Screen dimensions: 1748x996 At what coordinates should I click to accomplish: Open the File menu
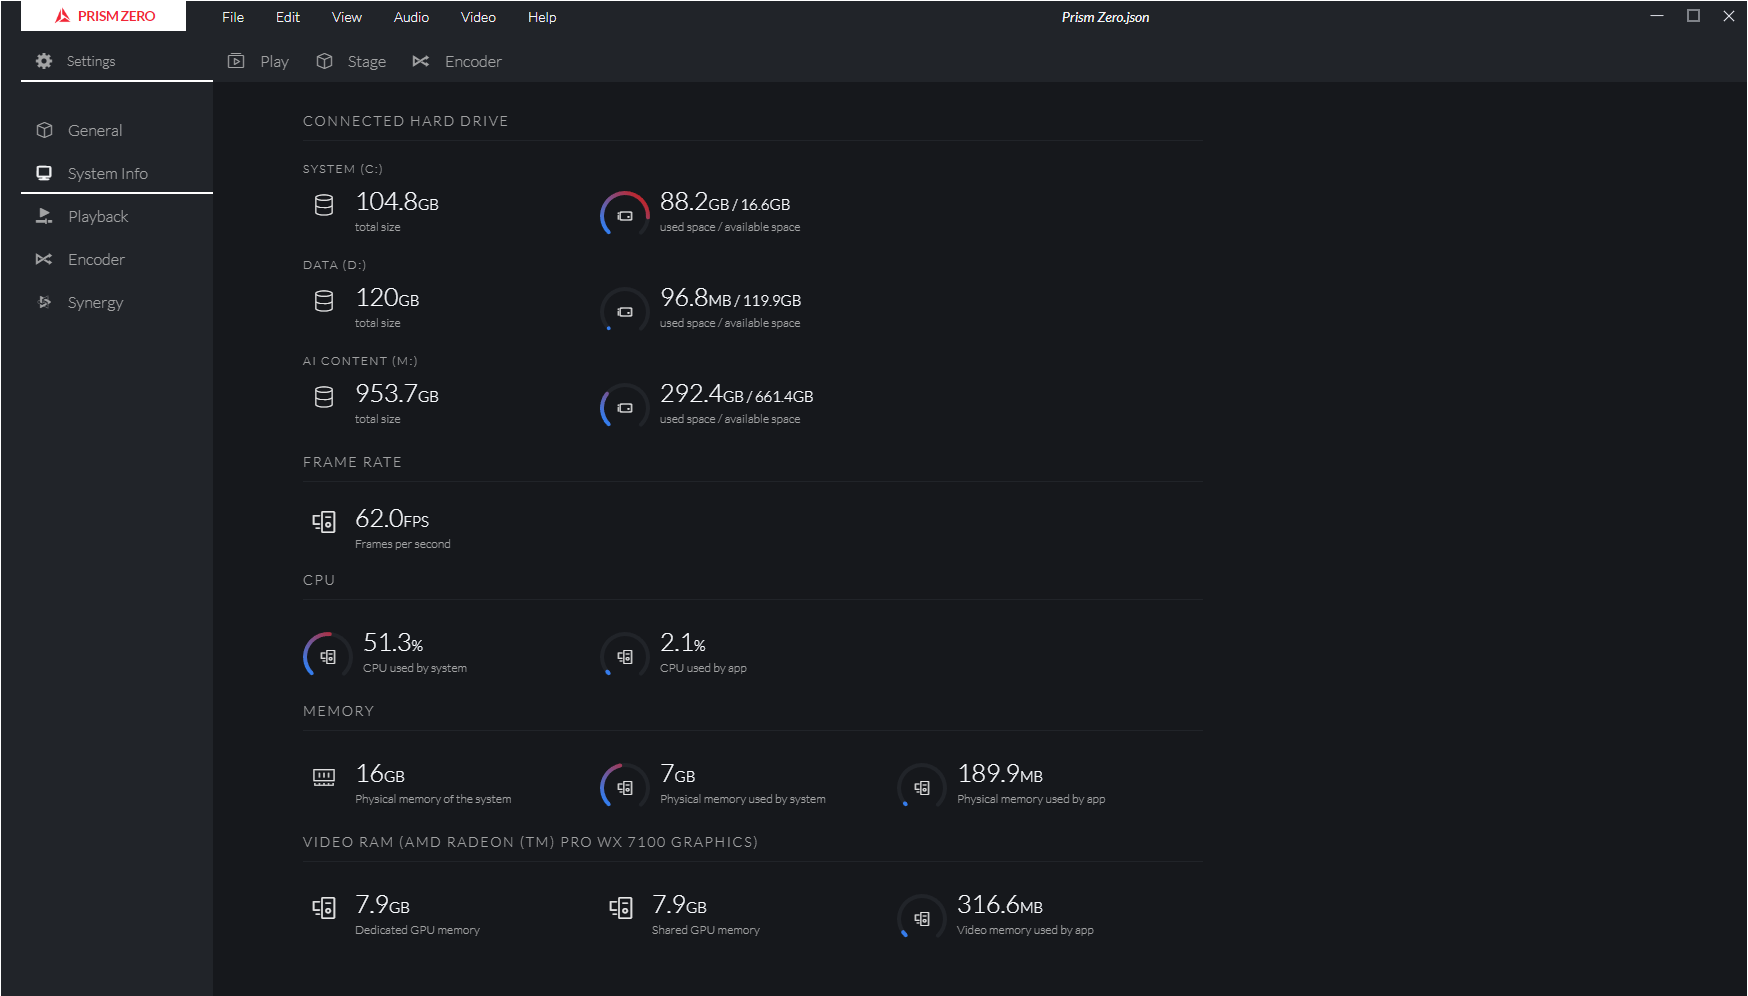(232, 17)
